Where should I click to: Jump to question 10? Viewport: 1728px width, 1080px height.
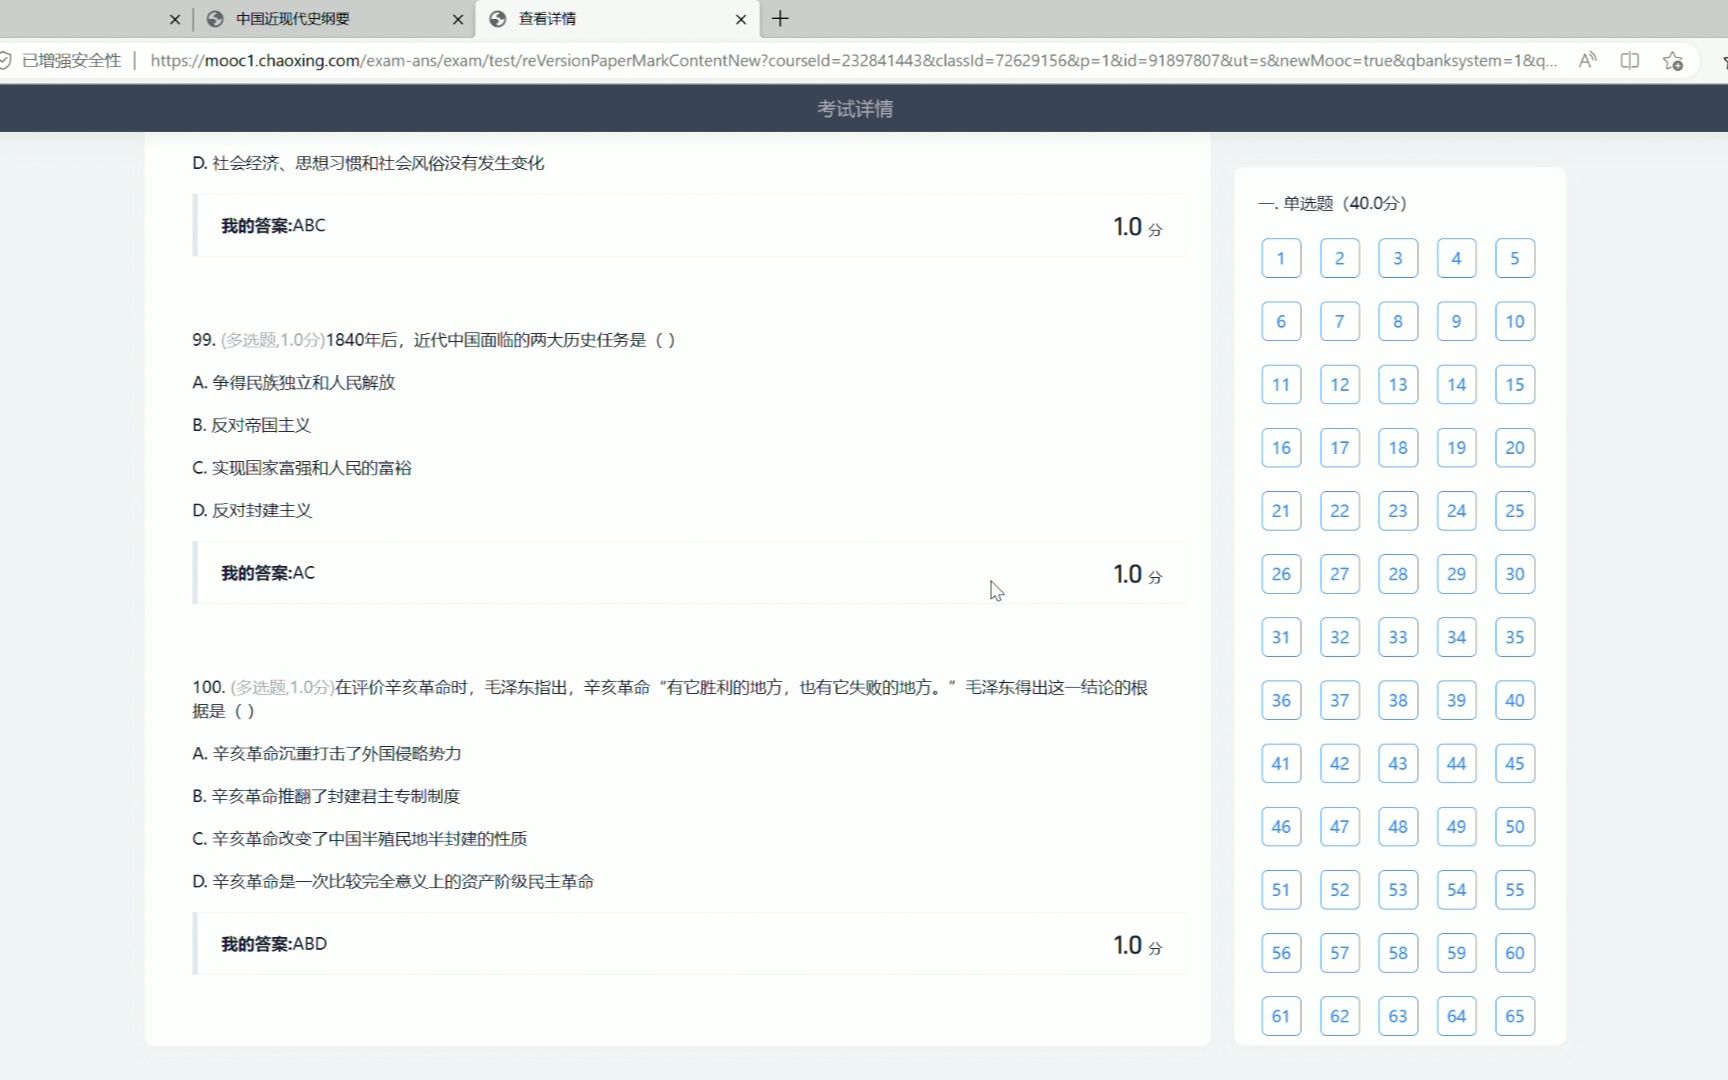coord(1515,321)
